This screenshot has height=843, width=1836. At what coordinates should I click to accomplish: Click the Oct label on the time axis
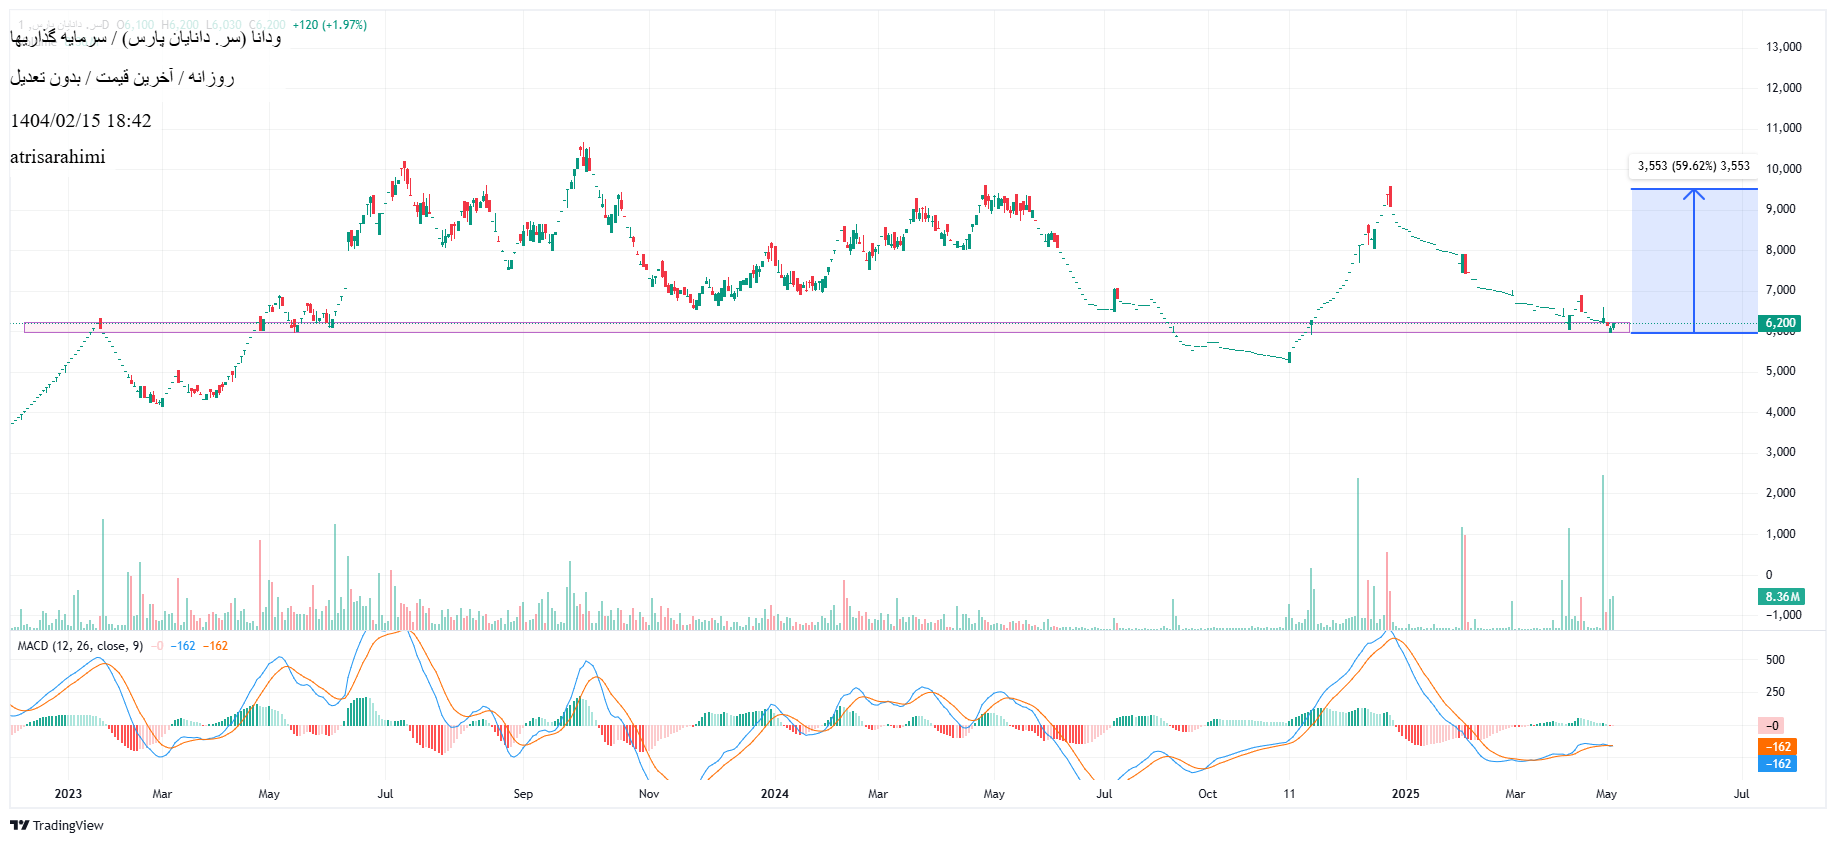tap(1207, 794)
